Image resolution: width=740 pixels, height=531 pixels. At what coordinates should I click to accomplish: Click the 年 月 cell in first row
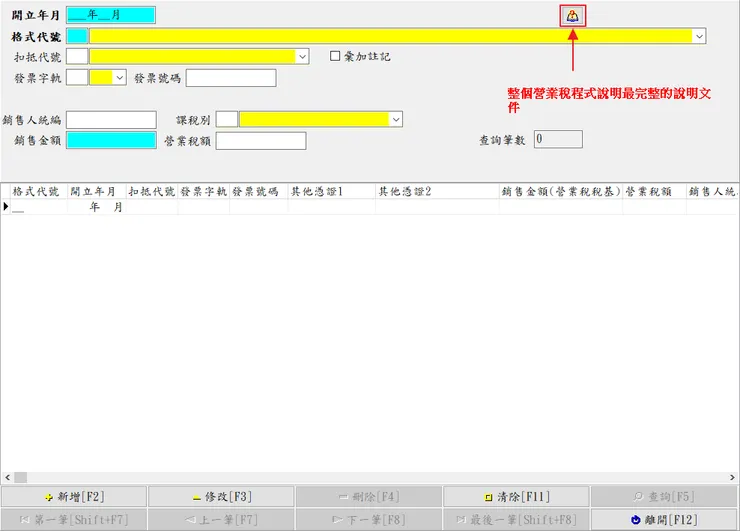pos(97,207)
